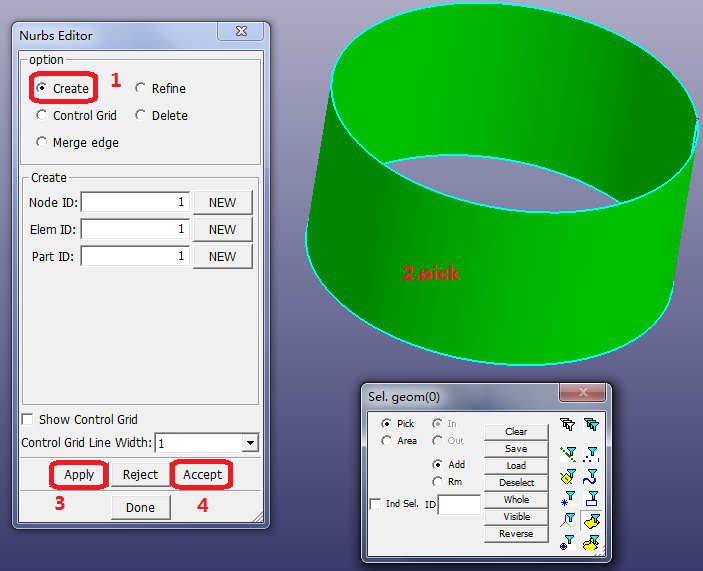The width and height of the screenshot is (703, 571).
Task: Click the coordinate system filter icon
Action: click(x=568, y=520)
